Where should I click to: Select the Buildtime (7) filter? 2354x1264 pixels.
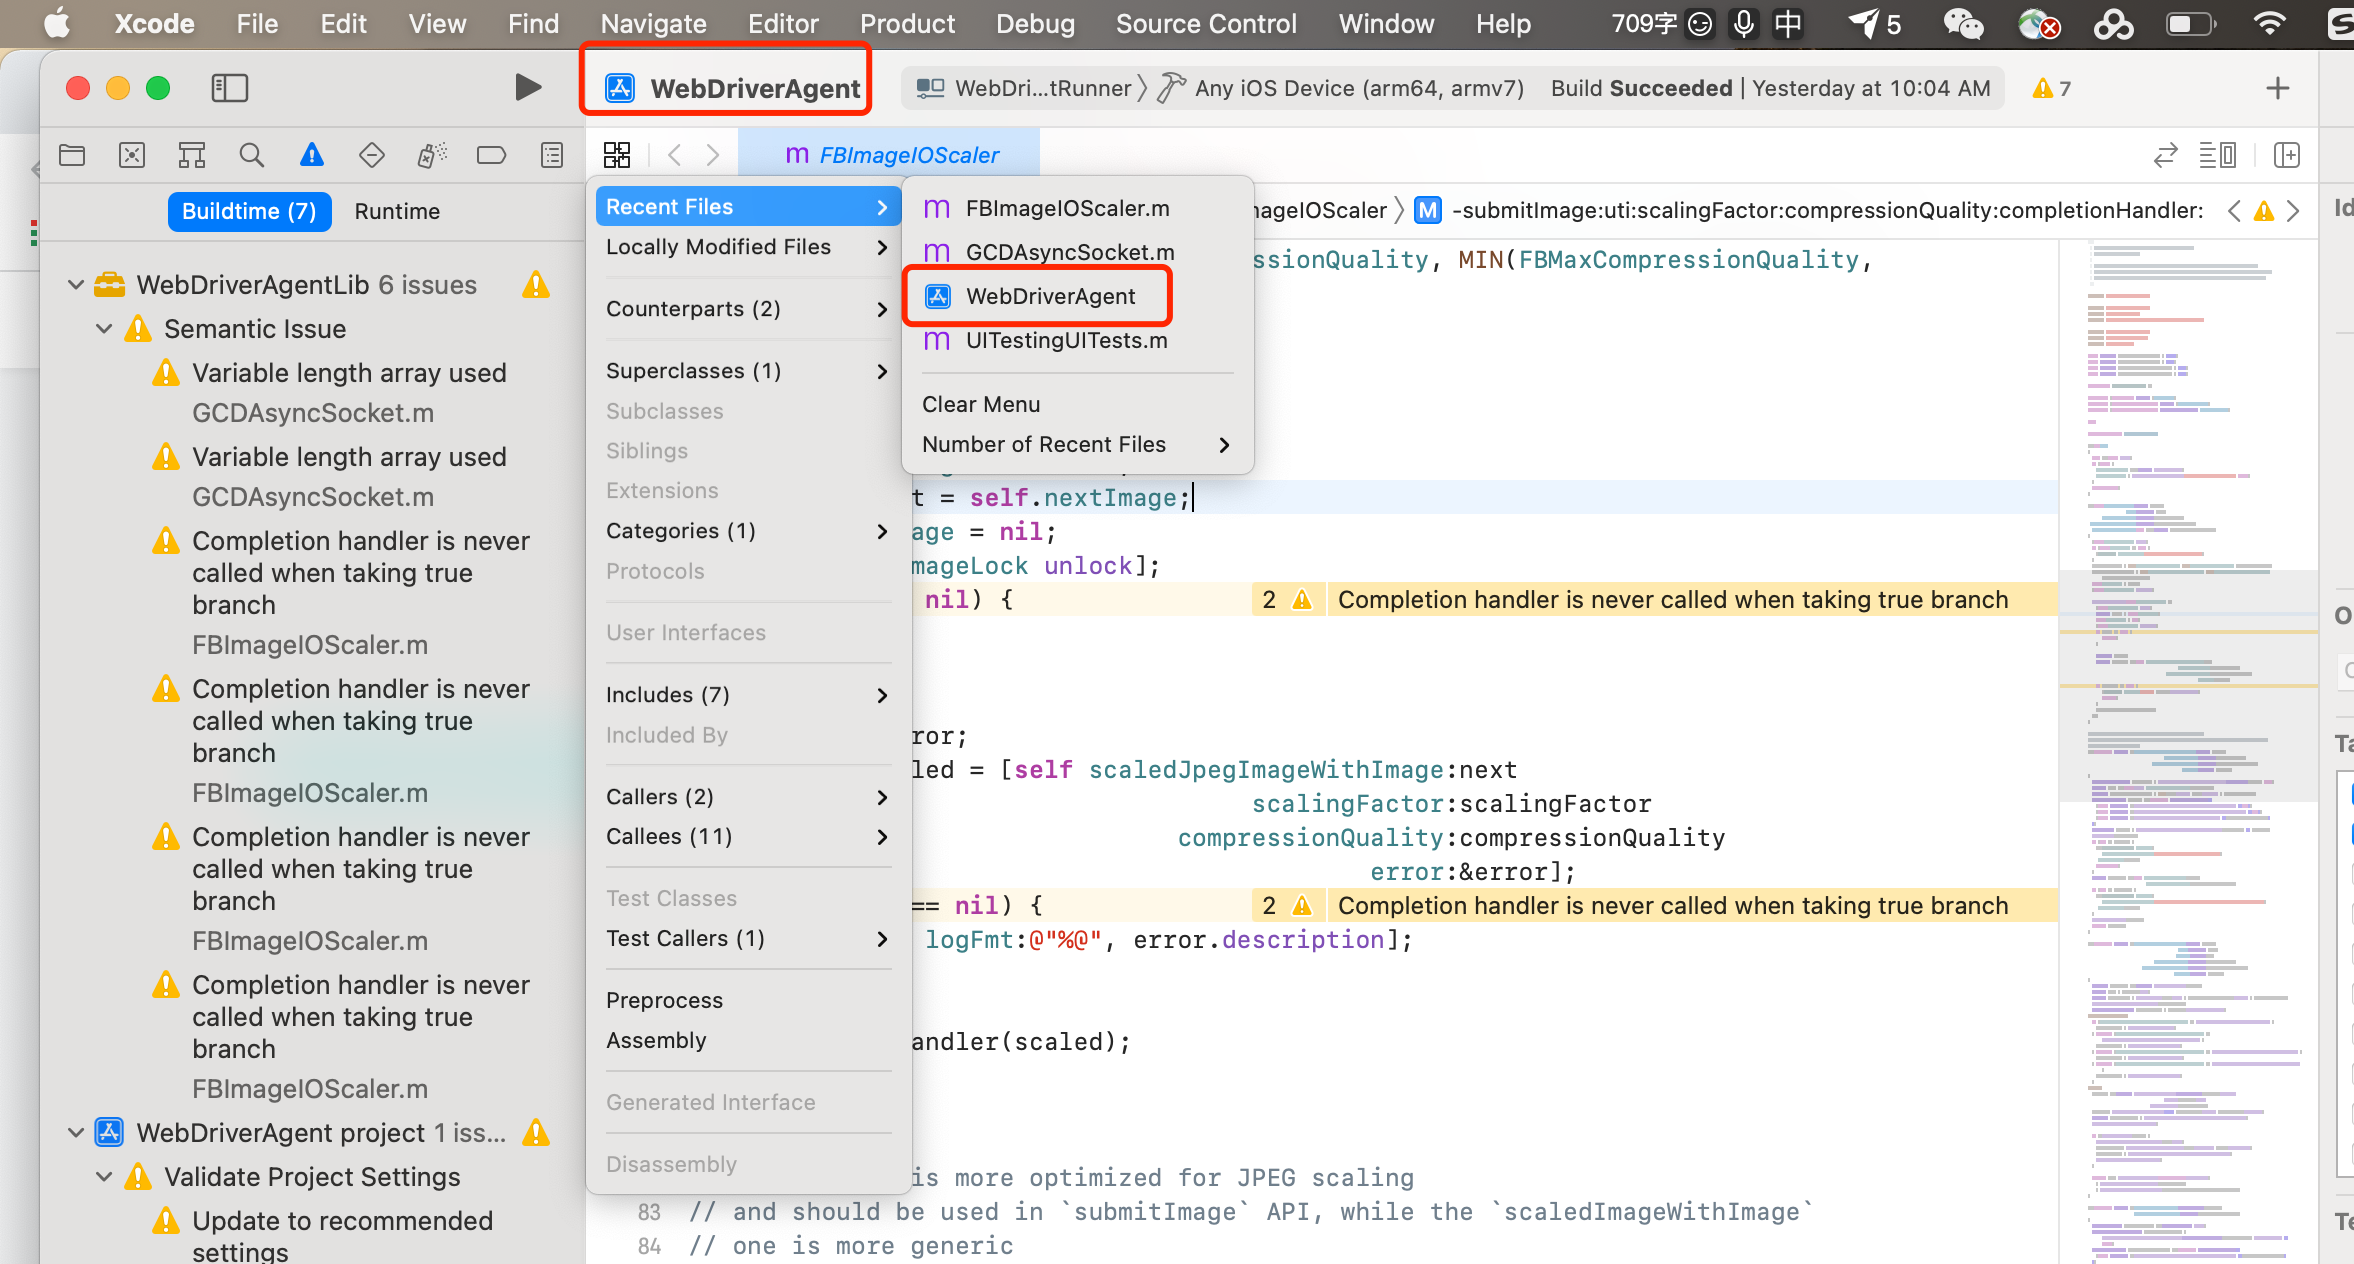(249, 211)
